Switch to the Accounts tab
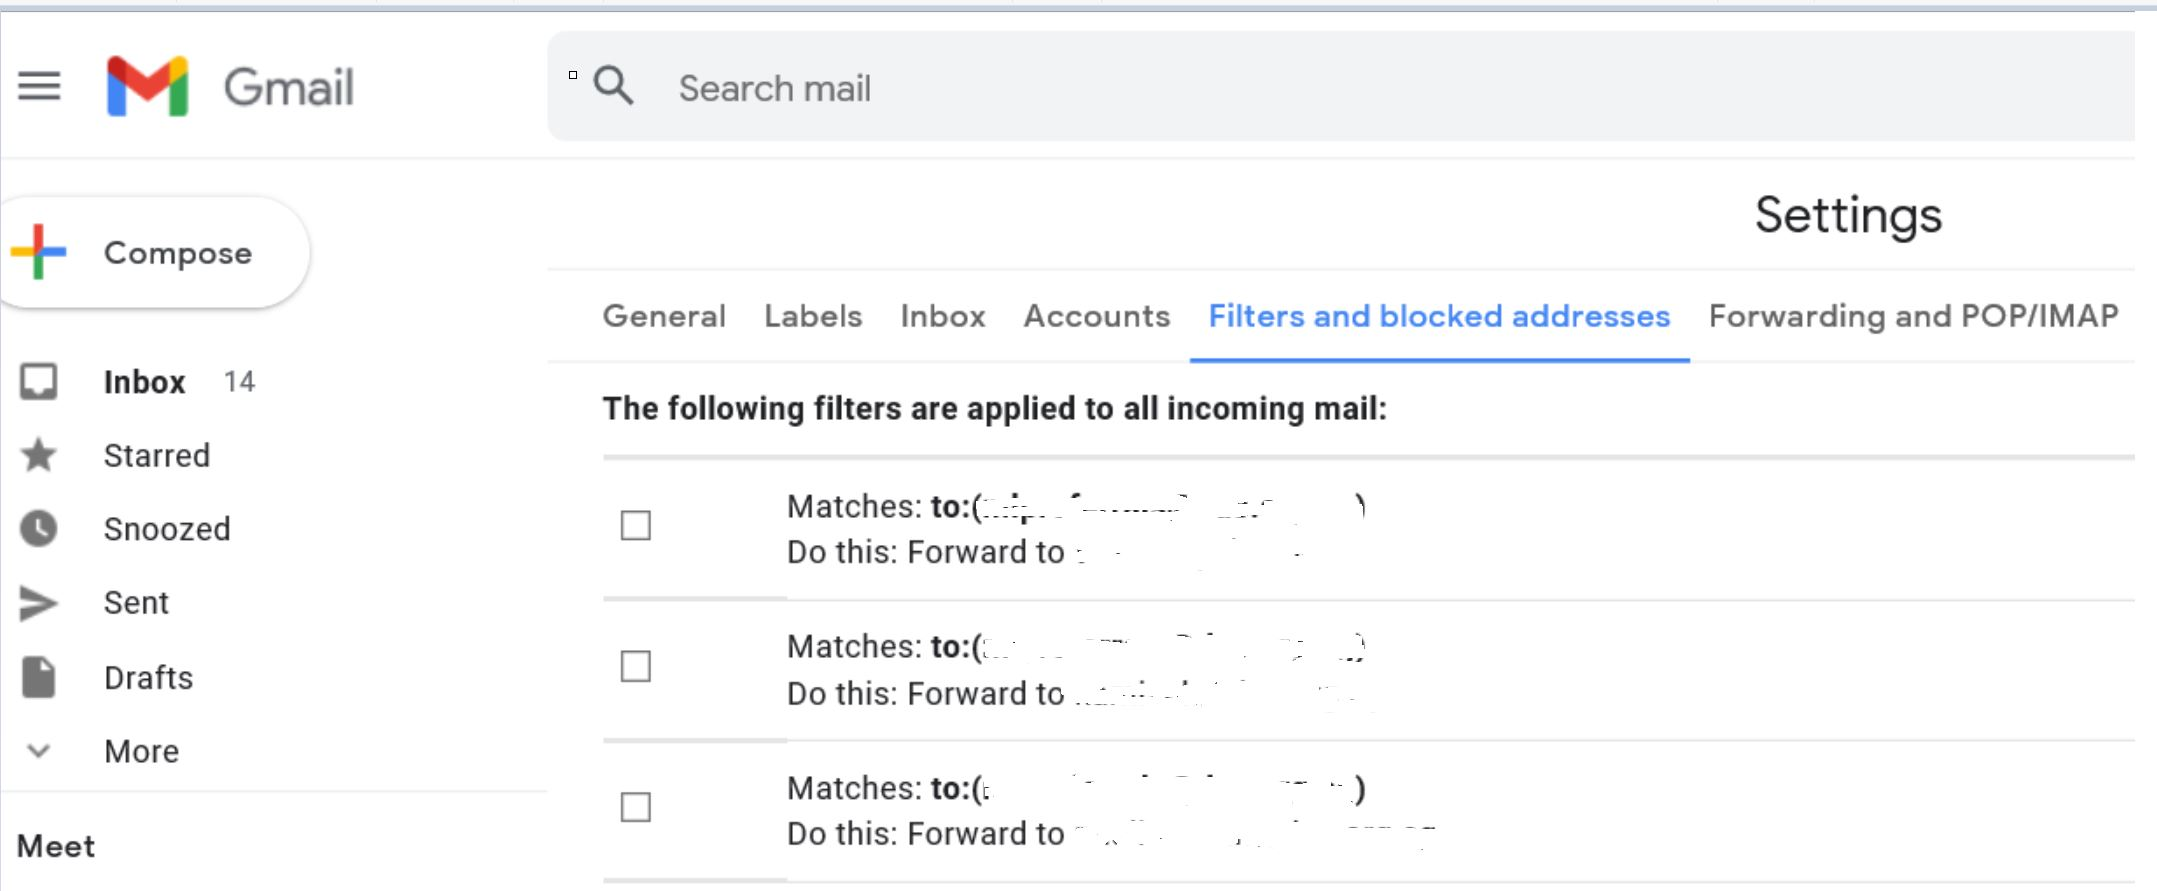The width and height of the screenshot is (2157, 891). pos(1097,316)
